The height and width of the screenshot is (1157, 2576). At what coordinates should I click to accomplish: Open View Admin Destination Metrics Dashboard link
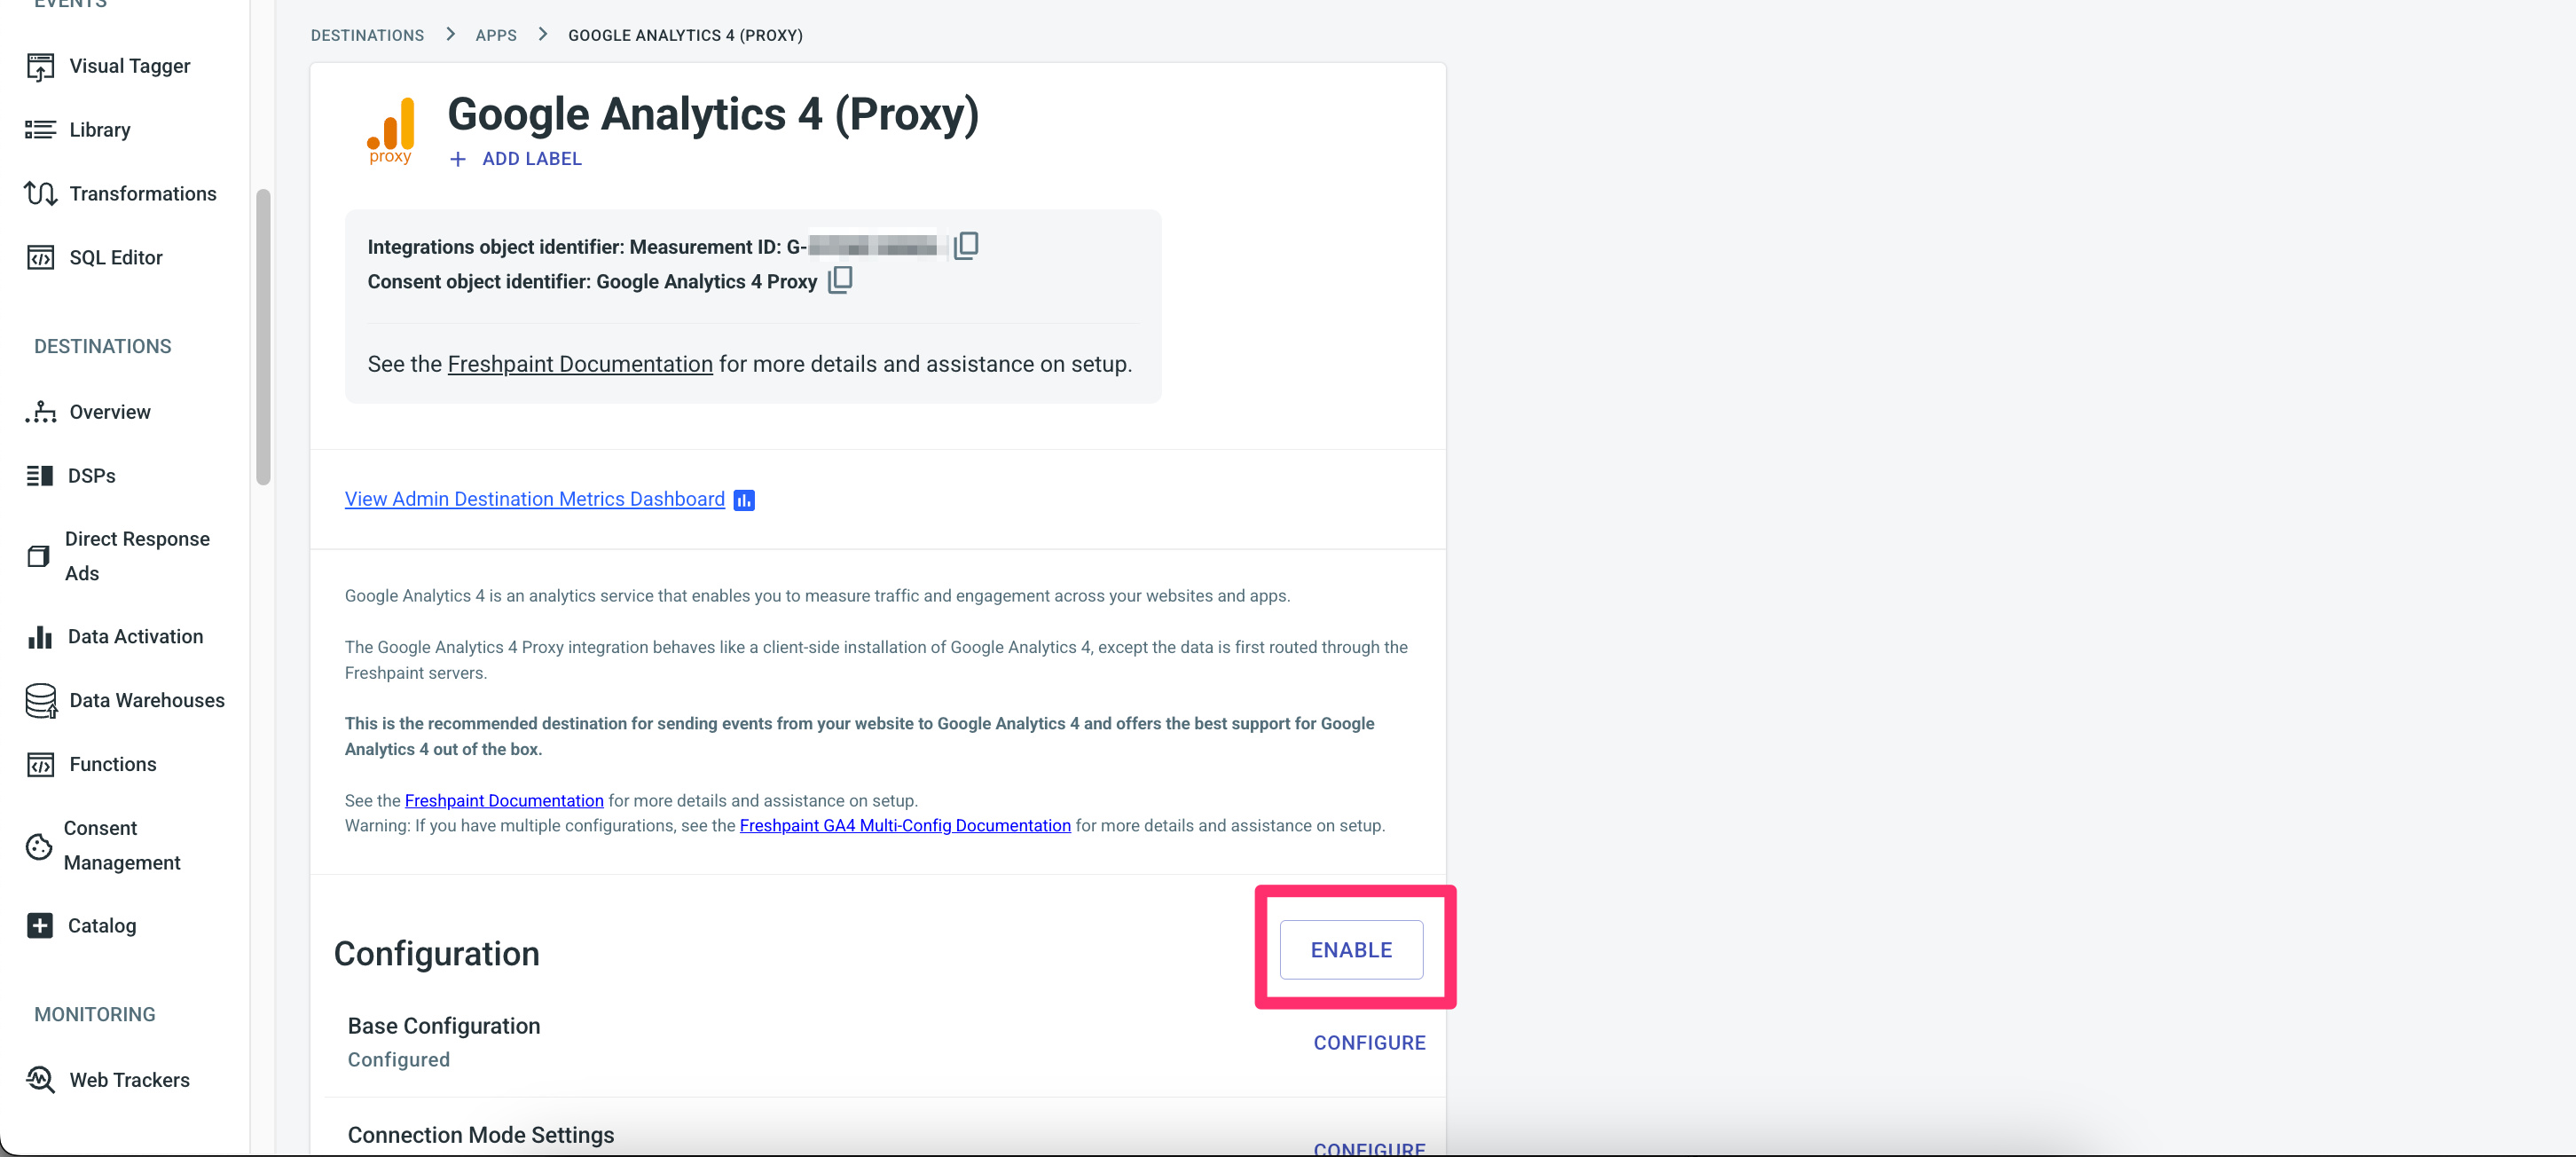pyautogui.click(x=534, y=499)
